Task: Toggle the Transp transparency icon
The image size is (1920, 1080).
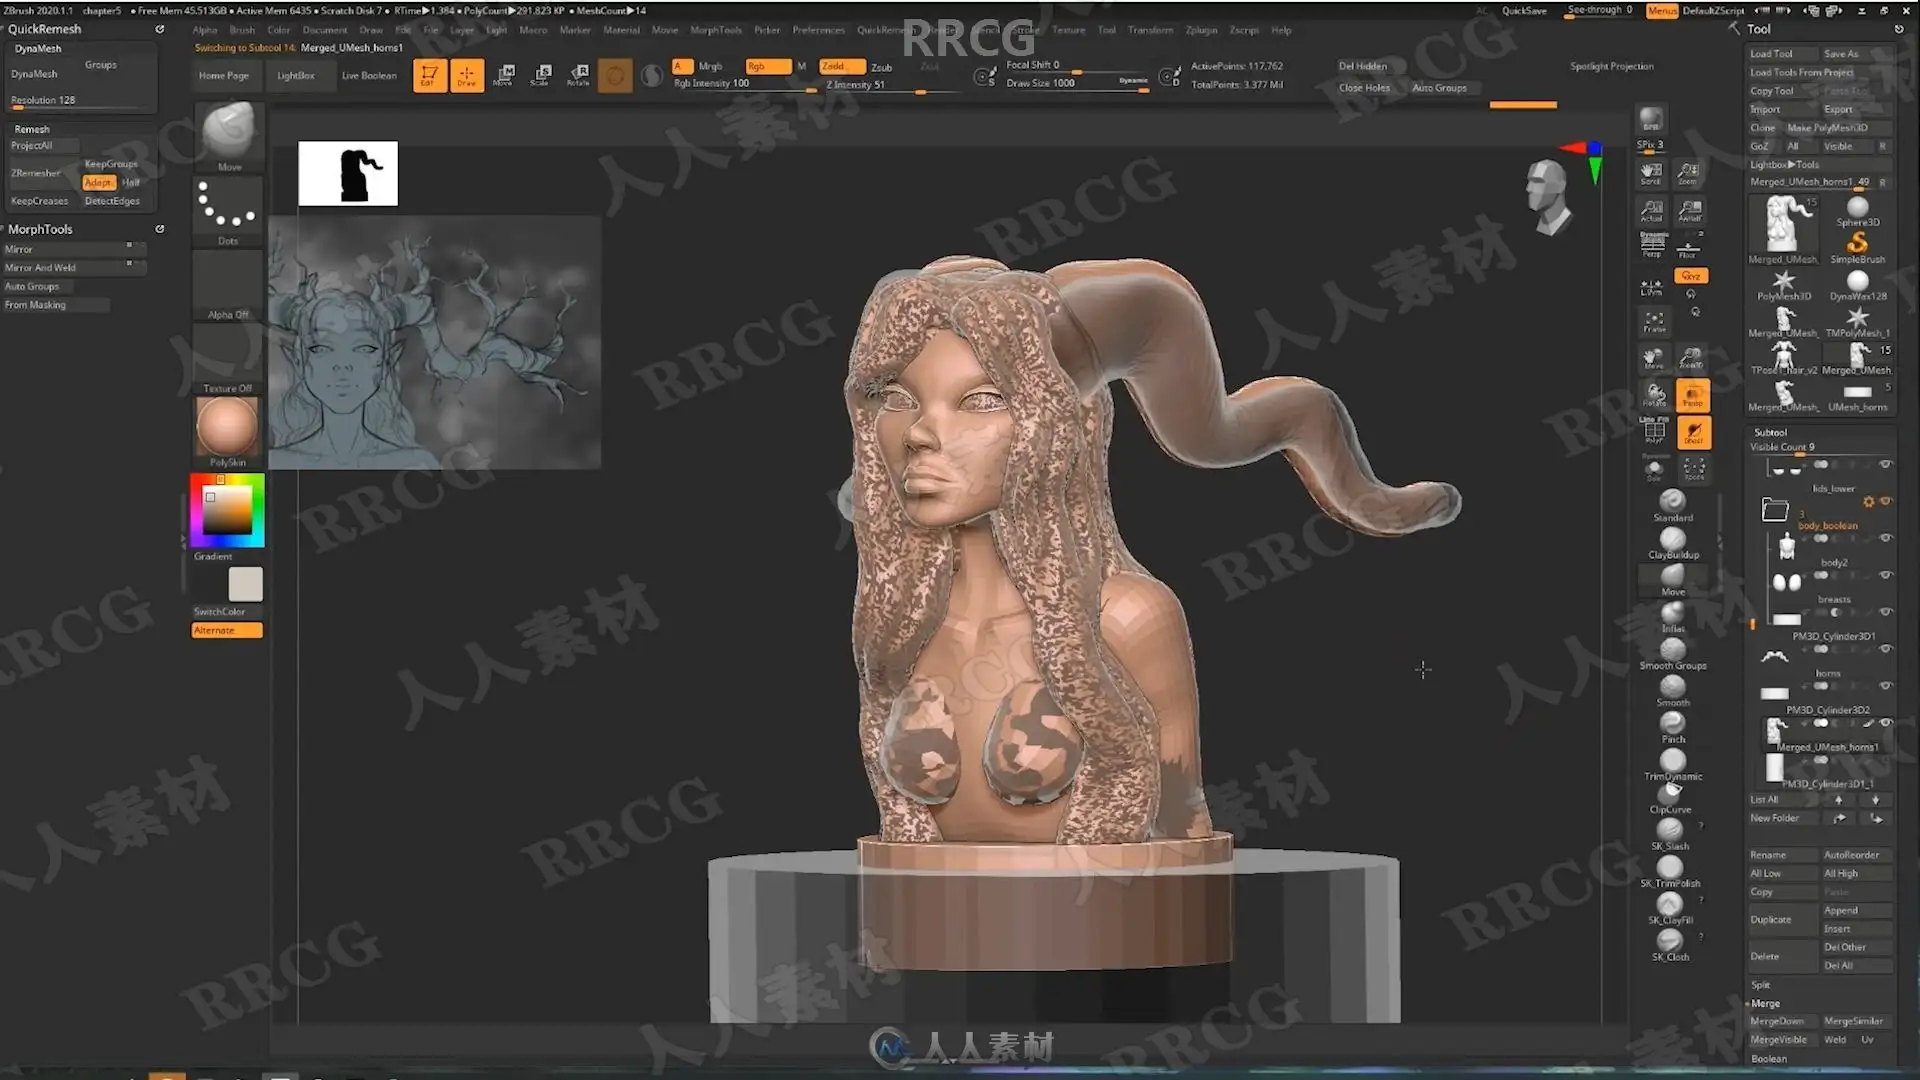Action: pyautogui.click(x=1692, y=396)
